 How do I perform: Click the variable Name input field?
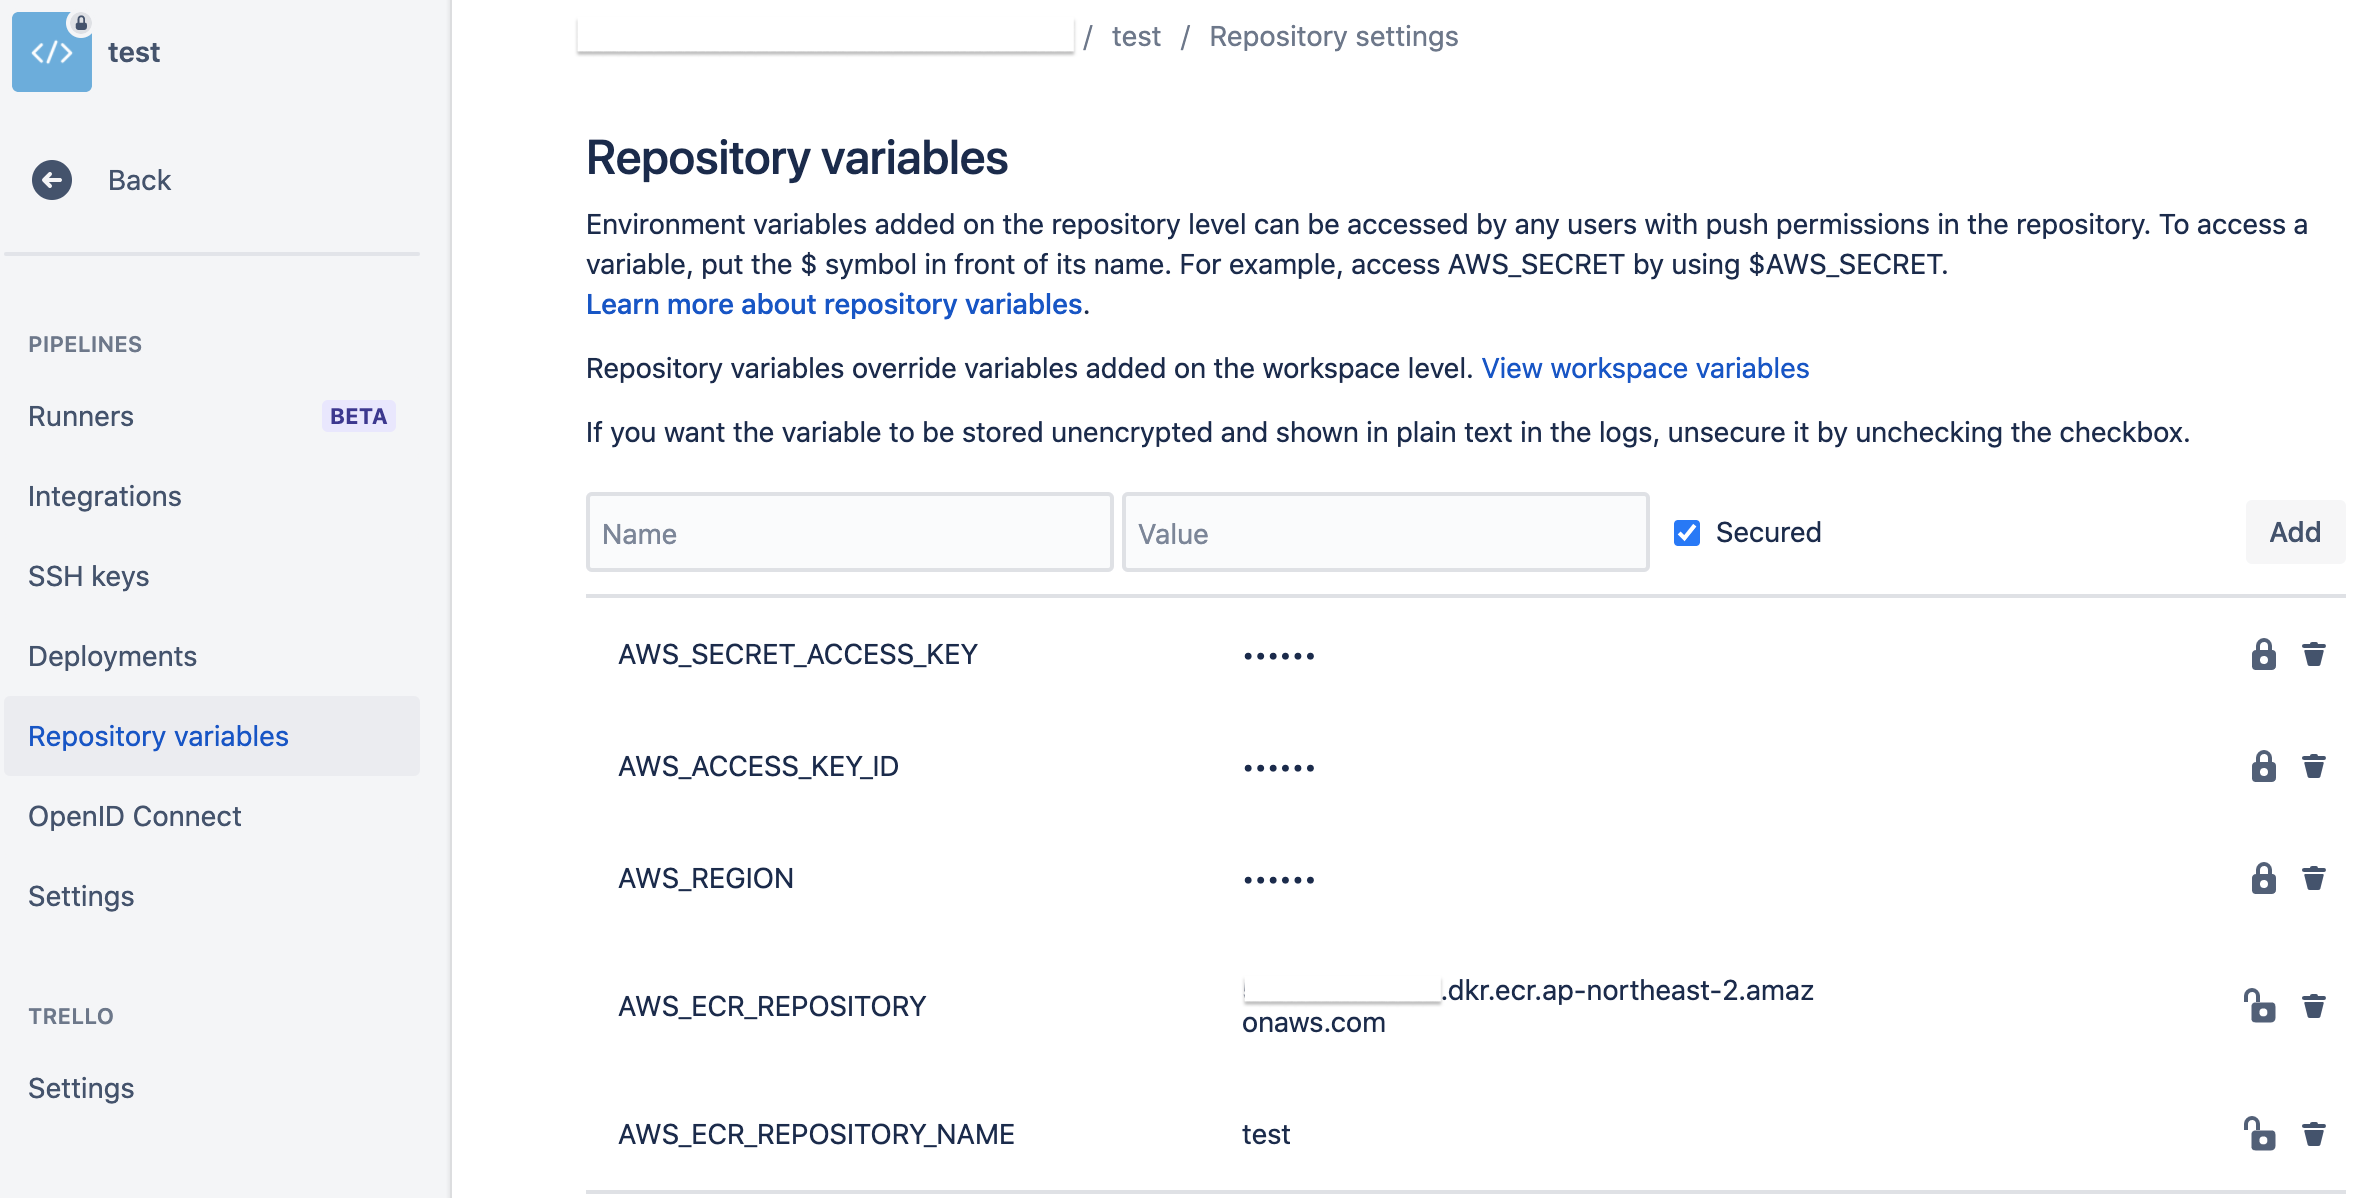coord(849,533)
